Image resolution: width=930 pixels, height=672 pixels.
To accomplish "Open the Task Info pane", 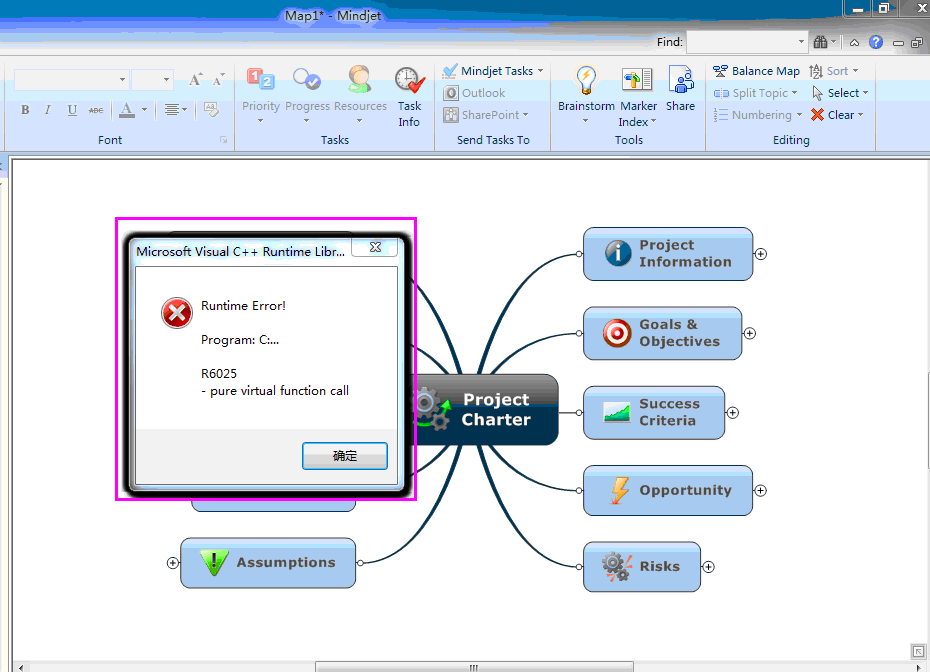I will click(409, 97).
